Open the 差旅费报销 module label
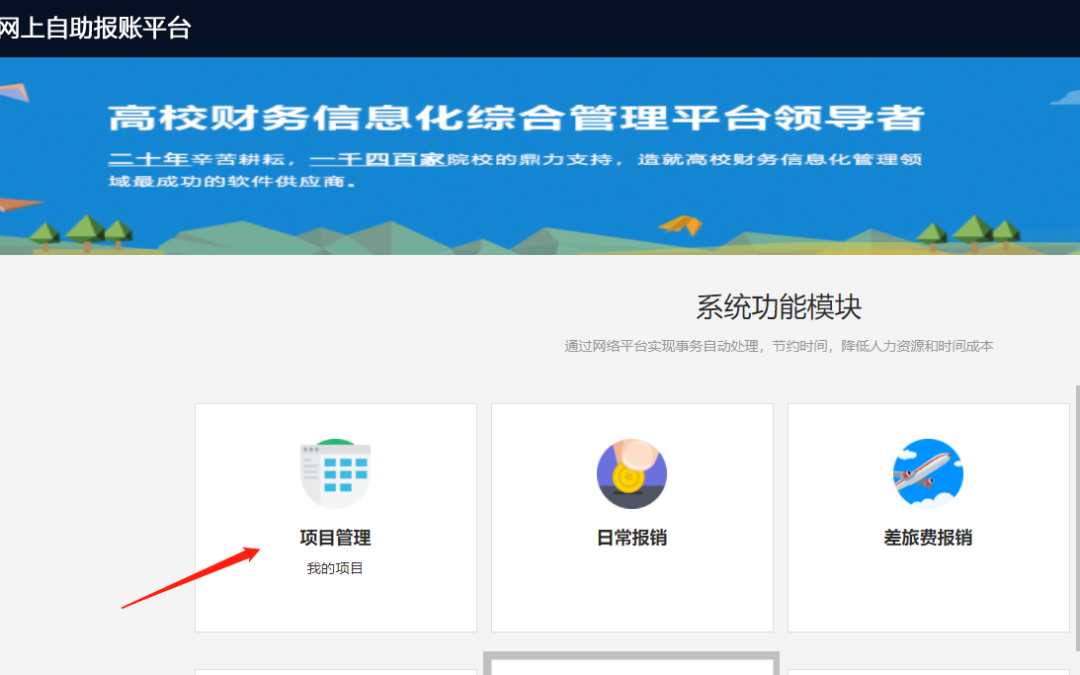 [927, 538]
